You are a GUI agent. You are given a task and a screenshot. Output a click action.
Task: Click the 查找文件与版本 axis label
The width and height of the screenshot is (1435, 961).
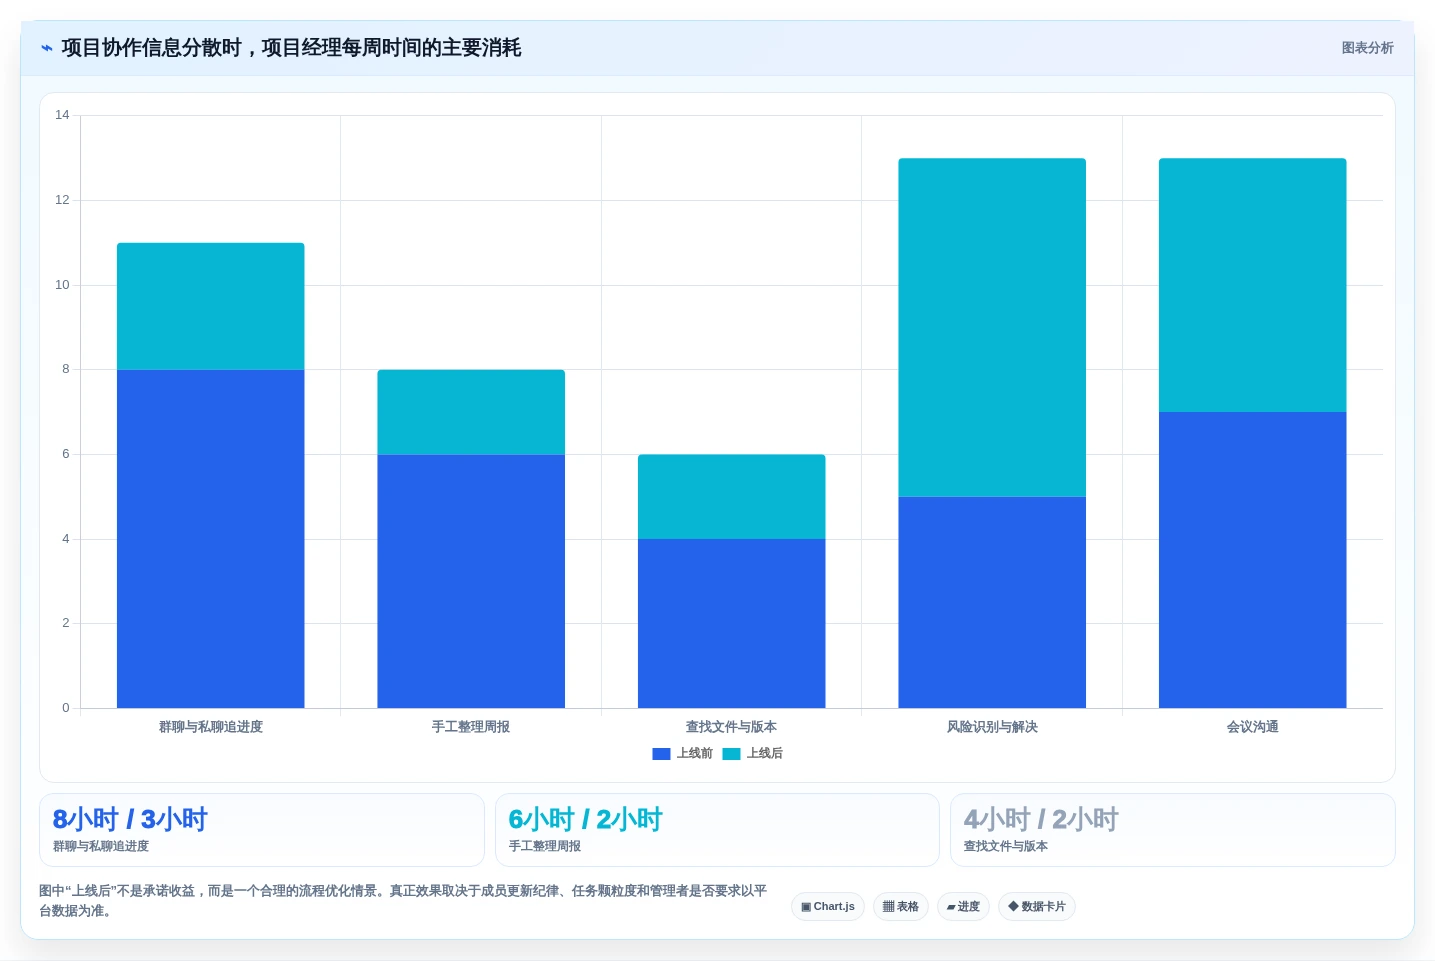click(x=732, y=727)
